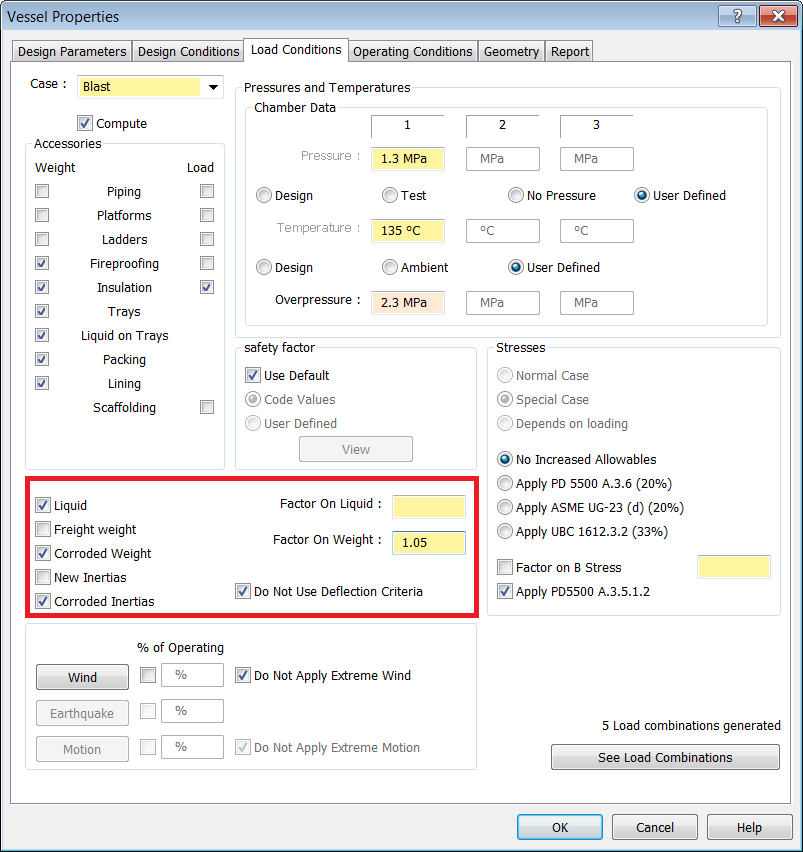Enable Piping weight checkbox
This screenshot has width=803, height=852.
(42, 191)
